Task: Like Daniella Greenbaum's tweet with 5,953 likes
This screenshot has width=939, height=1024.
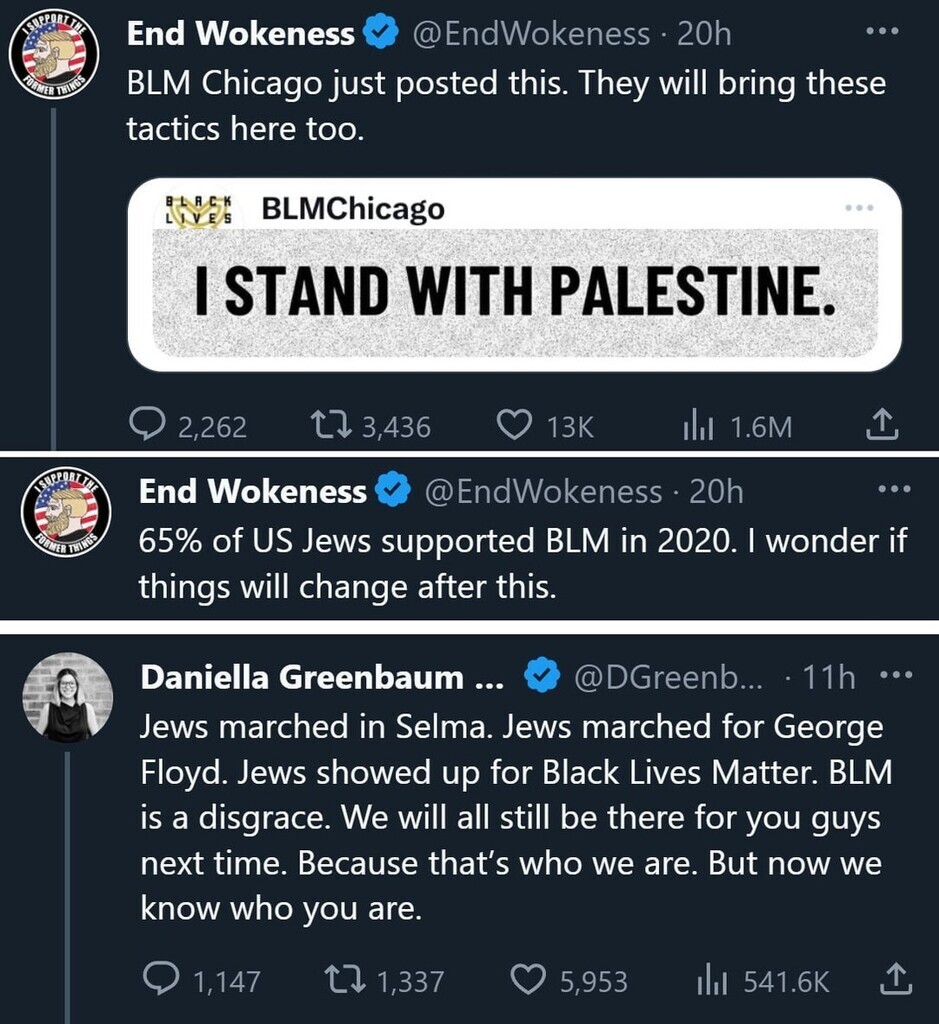Action: (528, 980)
